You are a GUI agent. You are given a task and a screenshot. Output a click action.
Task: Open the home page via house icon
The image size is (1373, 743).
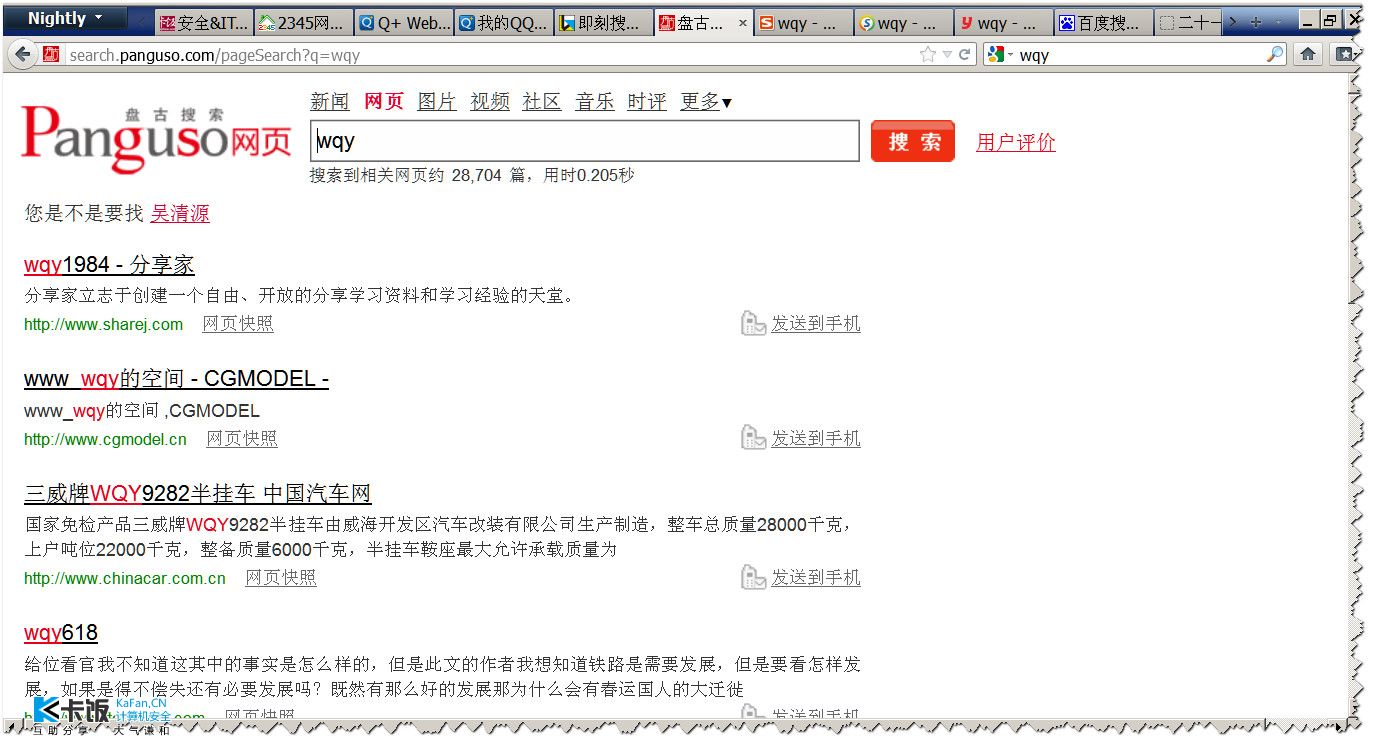pyautogui.click(x=1308, y=55)
